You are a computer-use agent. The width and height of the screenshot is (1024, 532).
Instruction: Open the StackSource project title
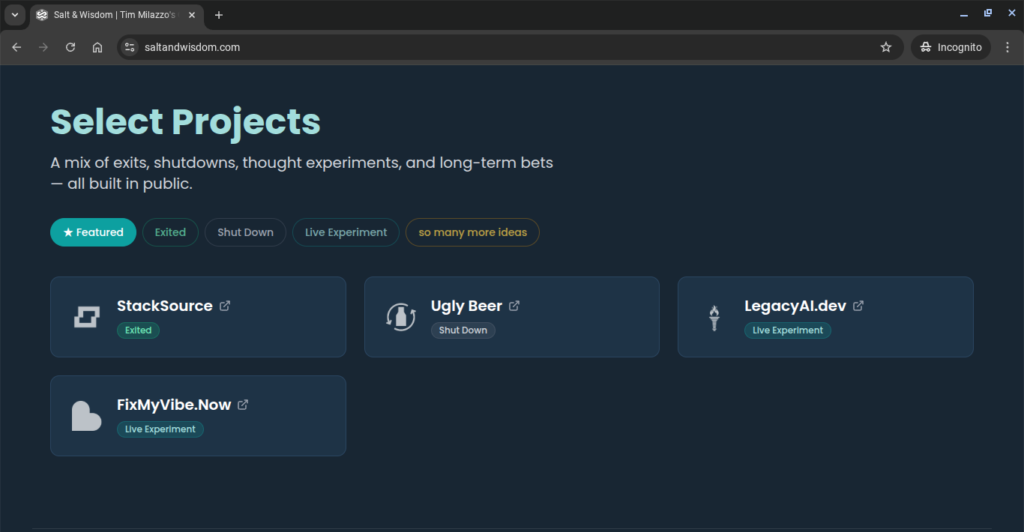(x=165, y=306)
